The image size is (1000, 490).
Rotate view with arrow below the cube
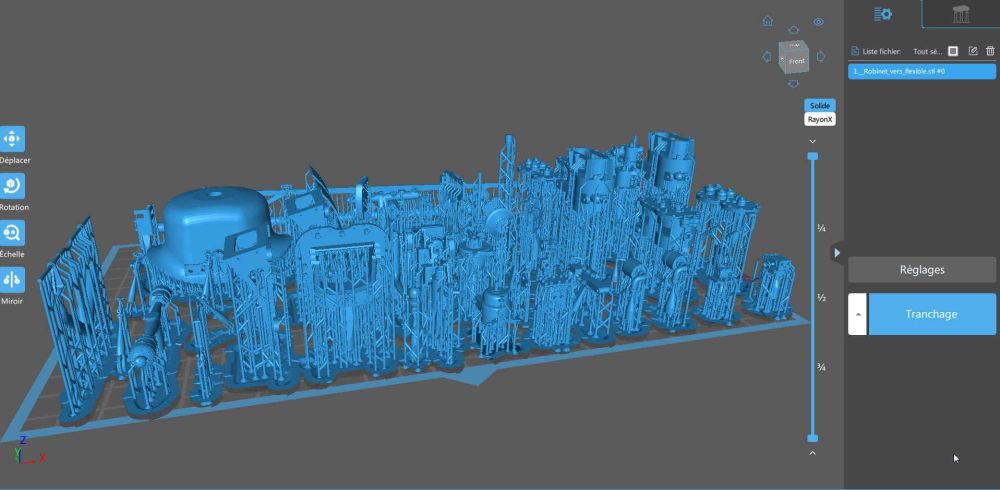tap(793, 84)
